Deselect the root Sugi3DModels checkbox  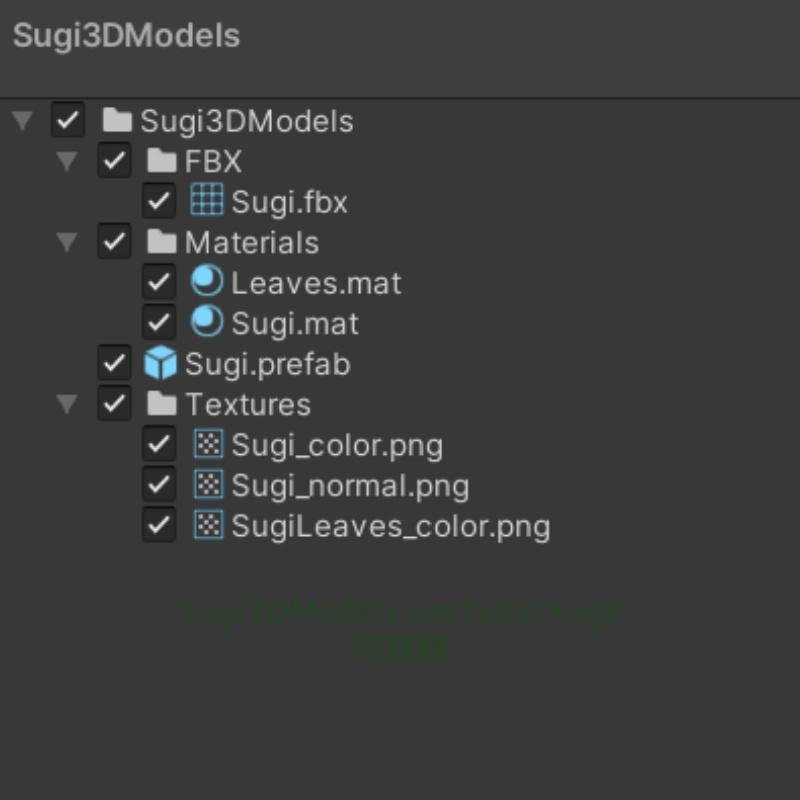click(68, 121)
